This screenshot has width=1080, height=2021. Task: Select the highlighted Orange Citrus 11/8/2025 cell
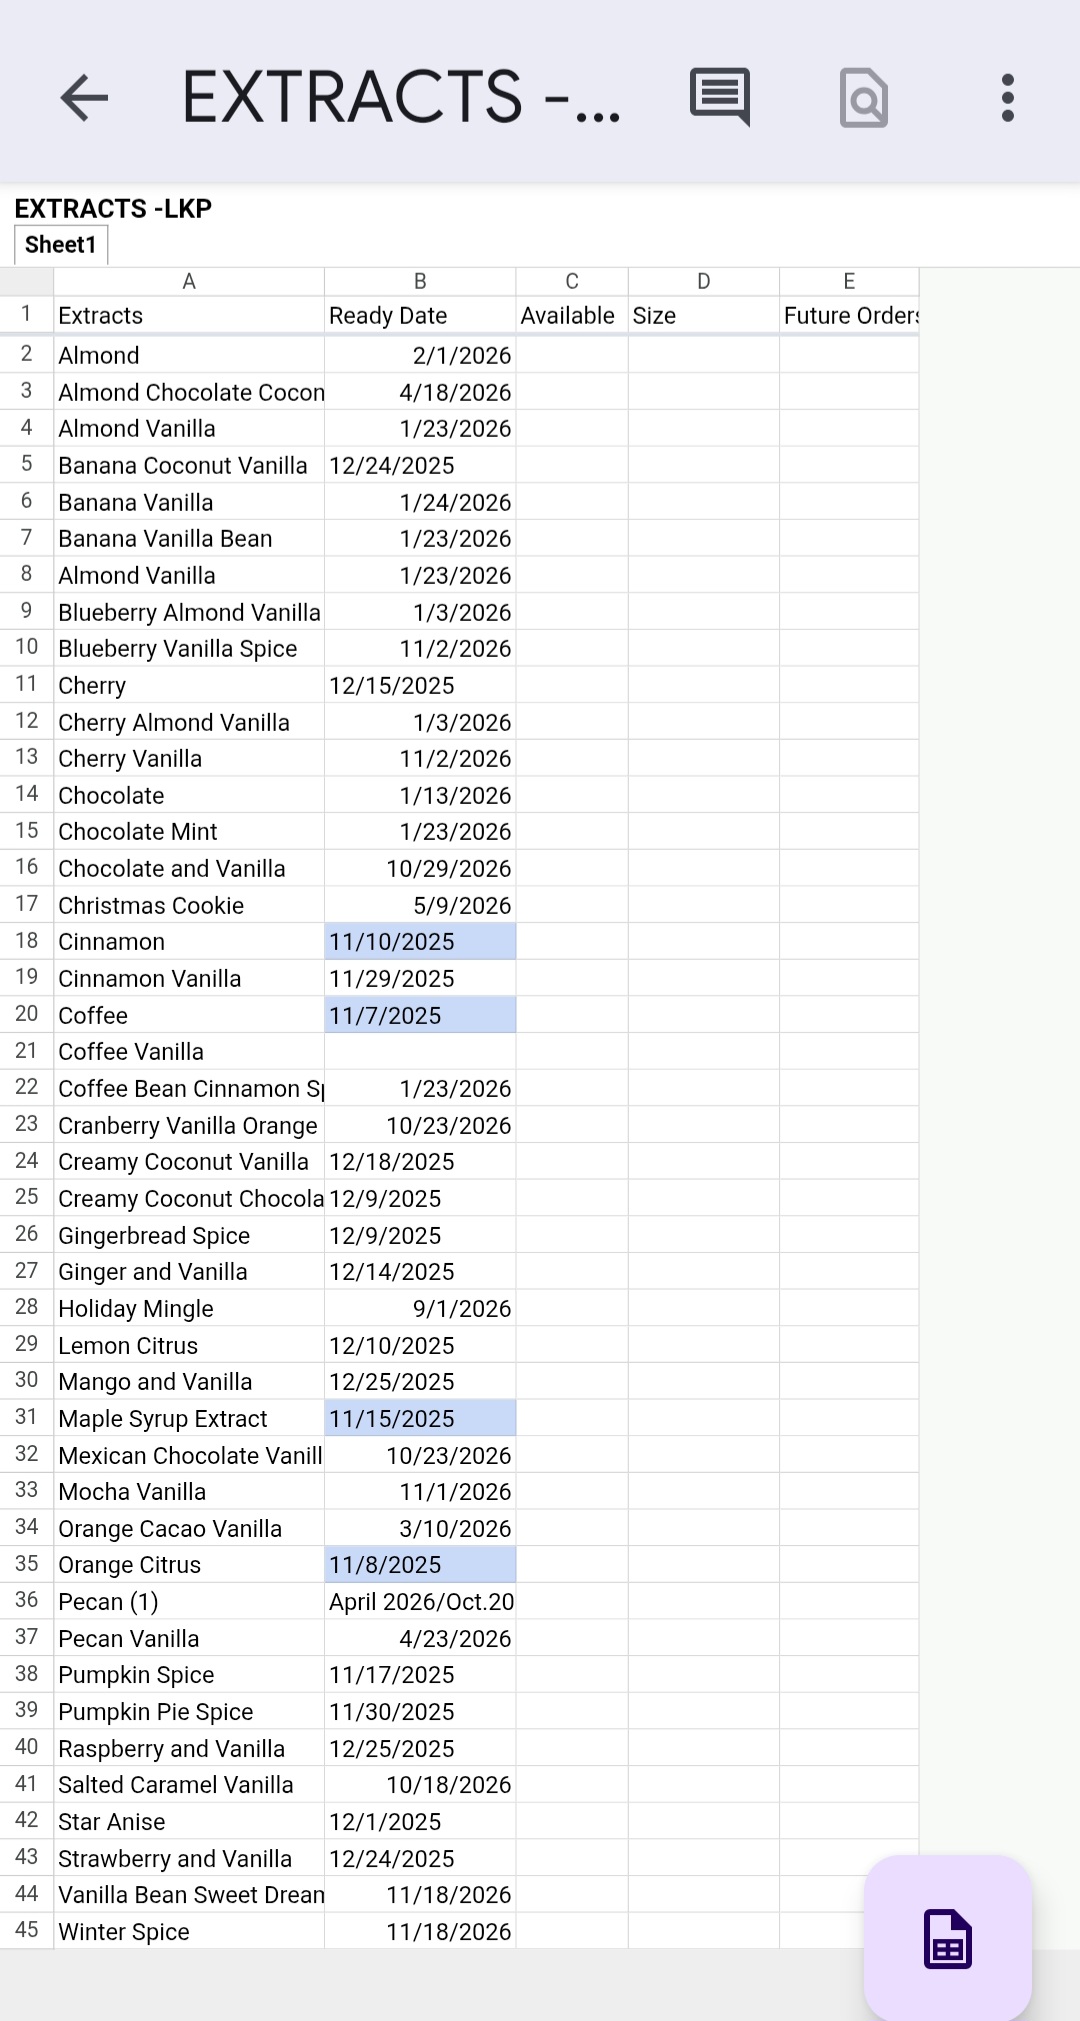pos(420,1565)
